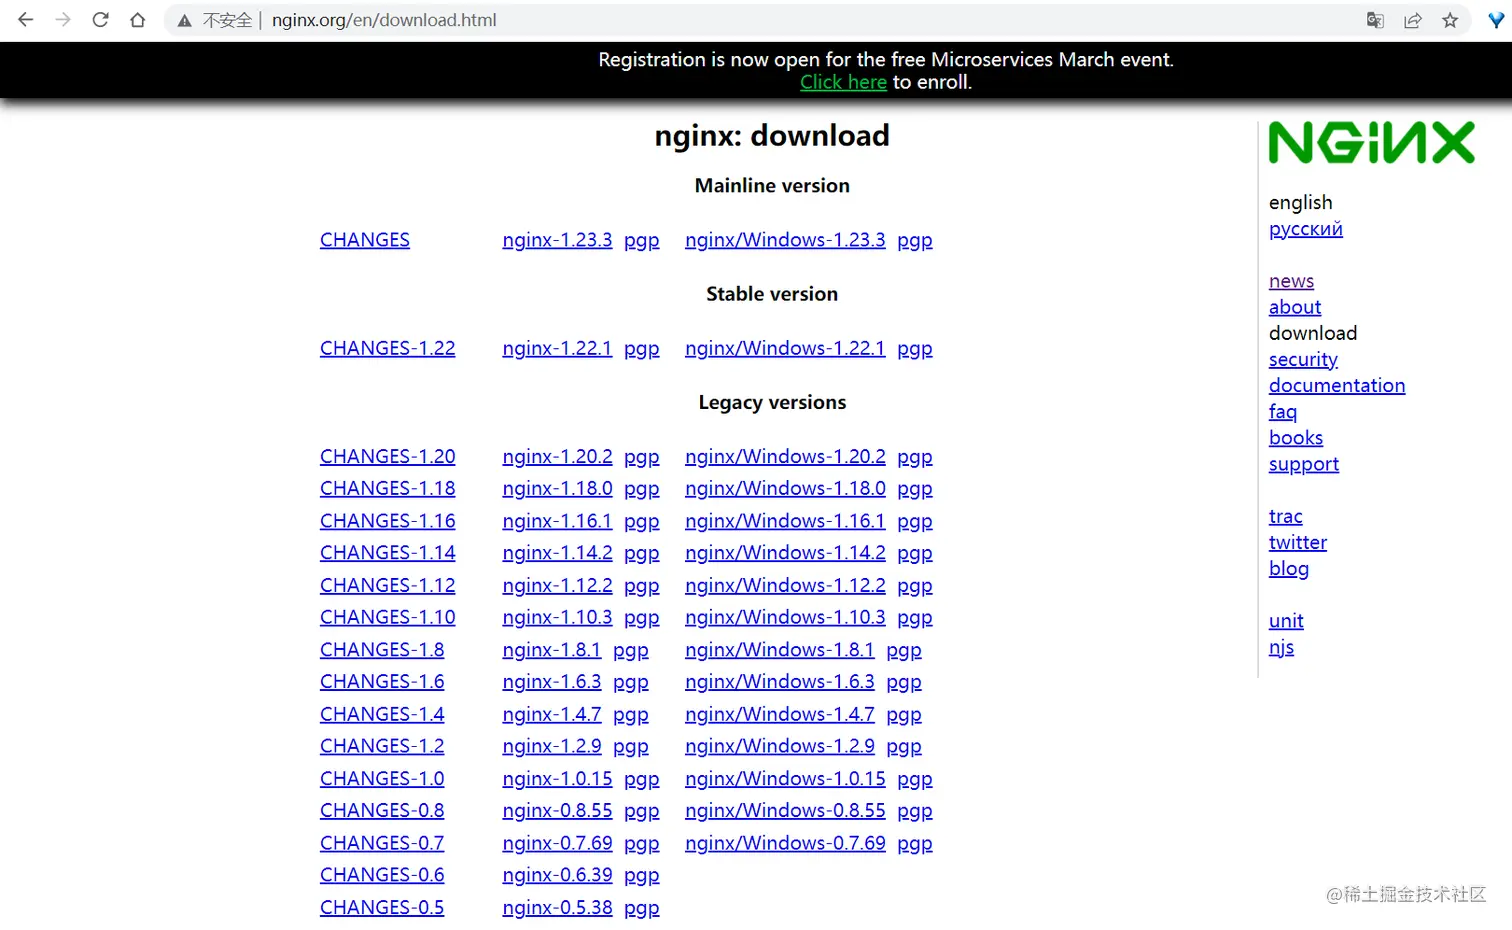Download nginx/Windows-1.20.2
1512x930 pixels.
click(785, 456)
